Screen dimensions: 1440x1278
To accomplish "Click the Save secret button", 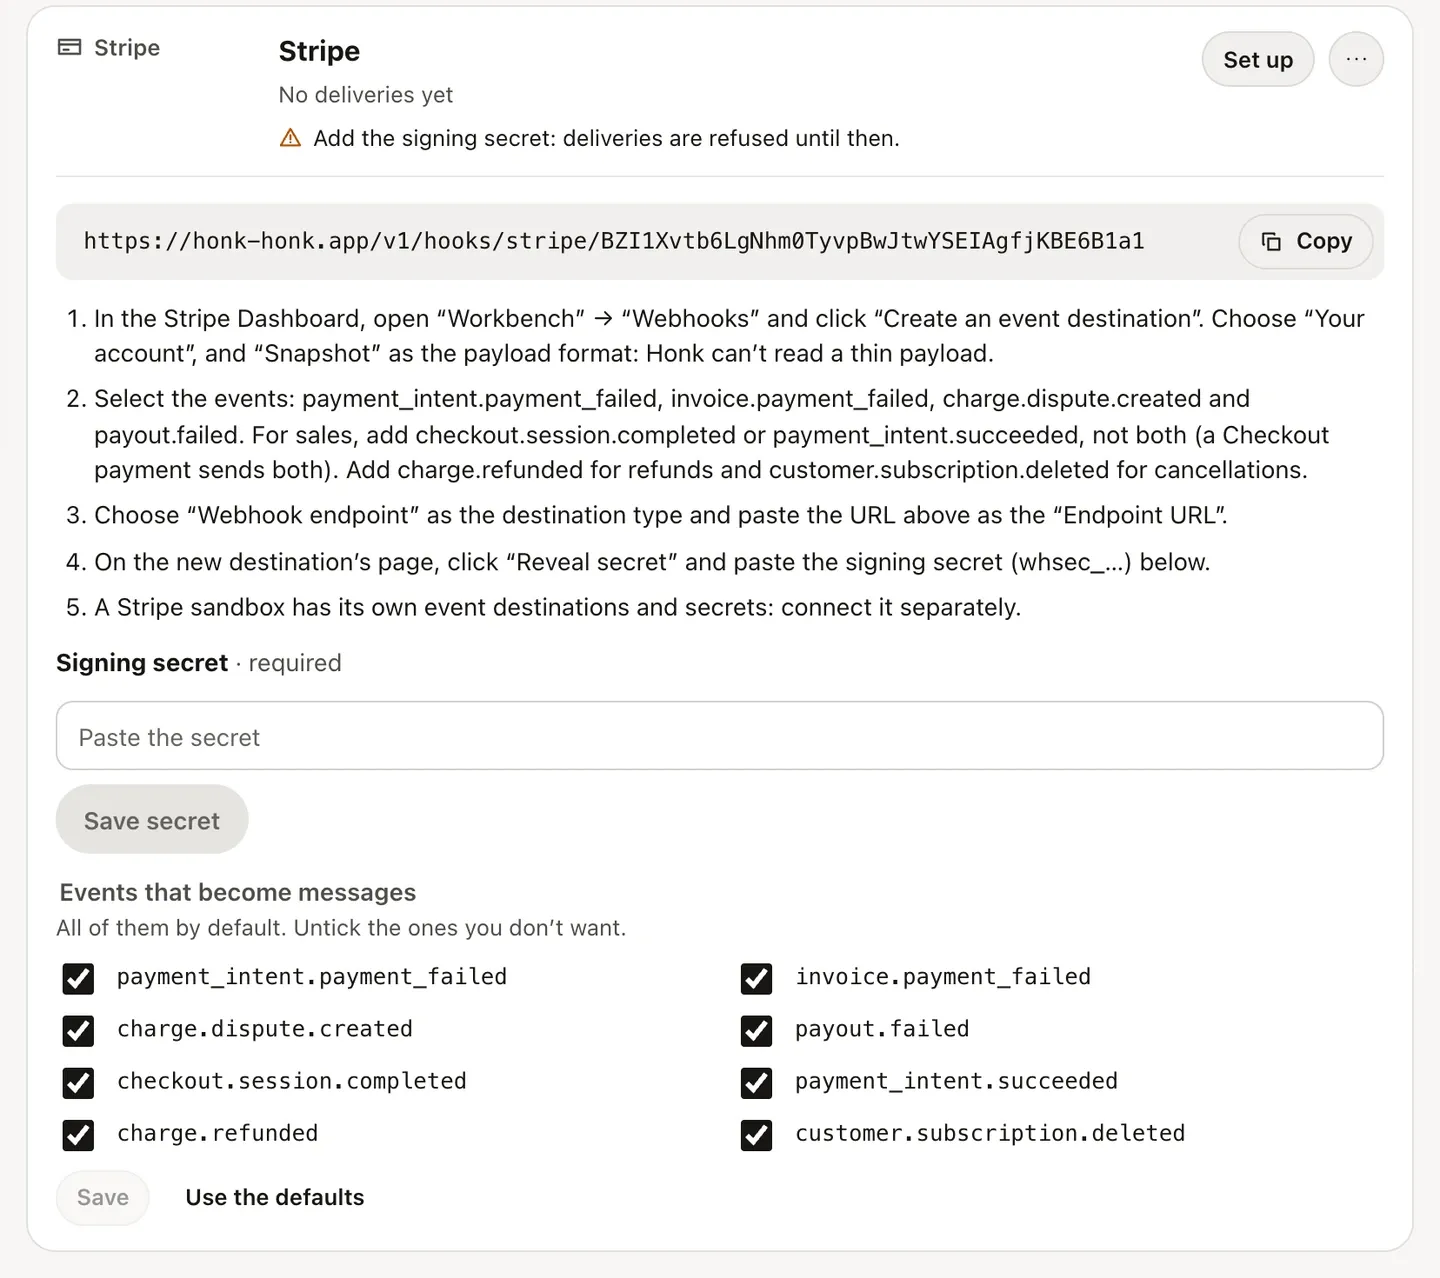I will click(x=152, y=820).
